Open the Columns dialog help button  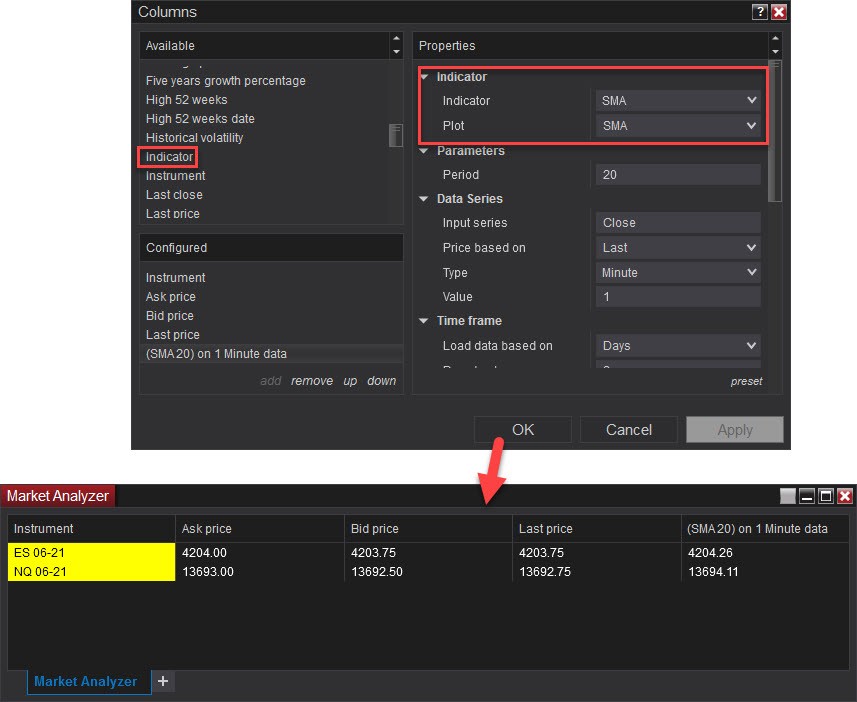point(760,11)
